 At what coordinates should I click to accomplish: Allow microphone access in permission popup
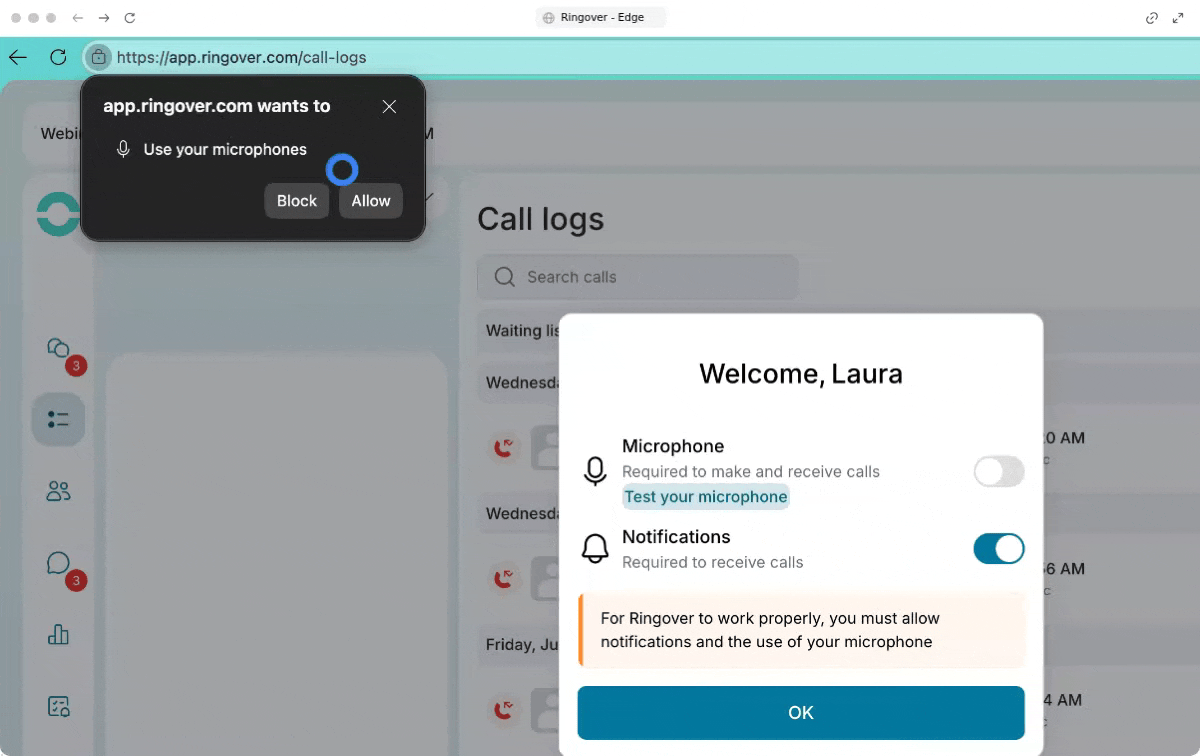[x=371, y=201]
